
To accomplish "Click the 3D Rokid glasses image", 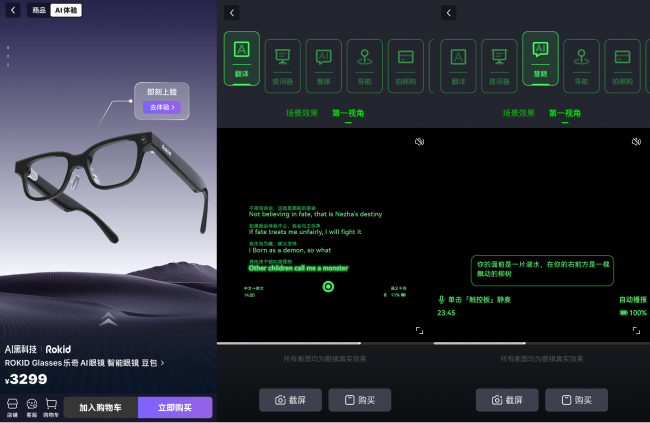I will [112, 187].
